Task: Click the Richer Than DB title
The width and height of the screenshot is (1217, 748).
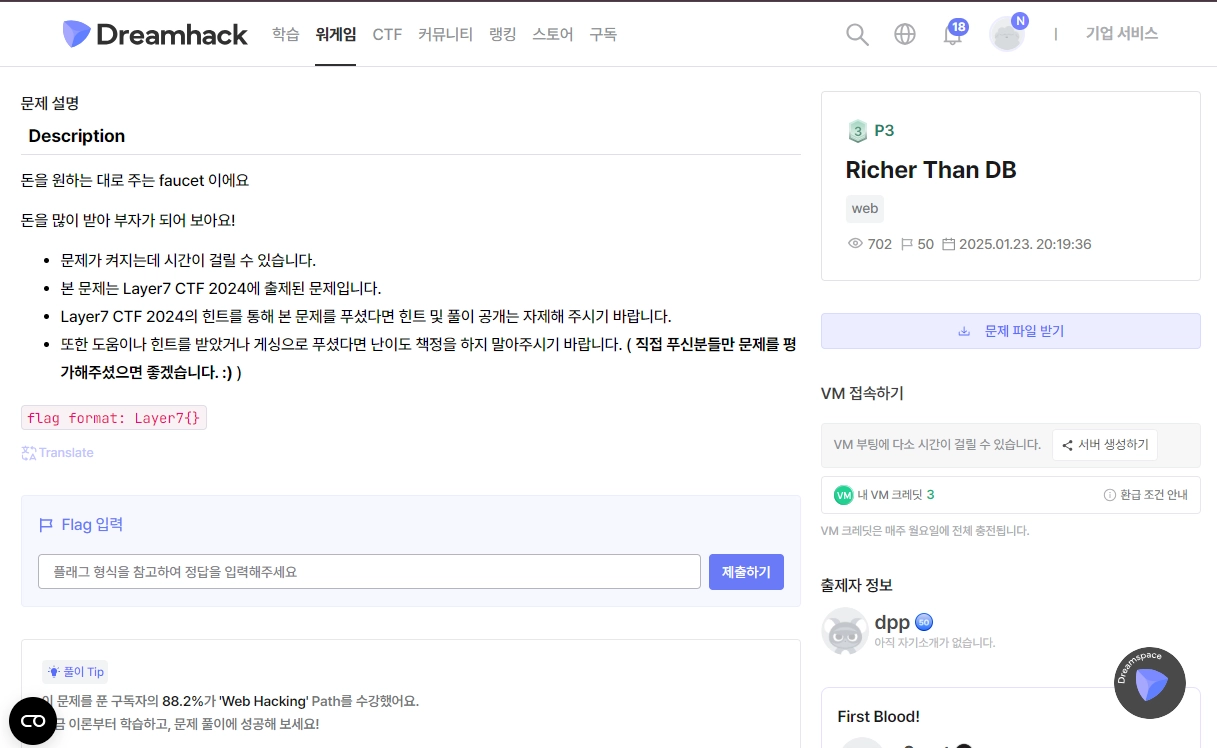Action: coord(931,170)
